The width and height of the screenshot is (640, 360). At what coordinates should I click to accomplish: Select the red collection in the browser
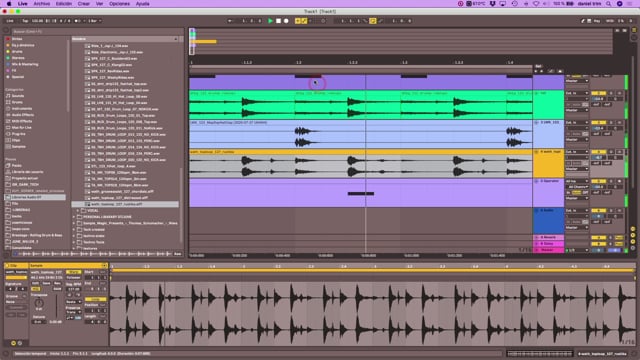coord(17,39)
